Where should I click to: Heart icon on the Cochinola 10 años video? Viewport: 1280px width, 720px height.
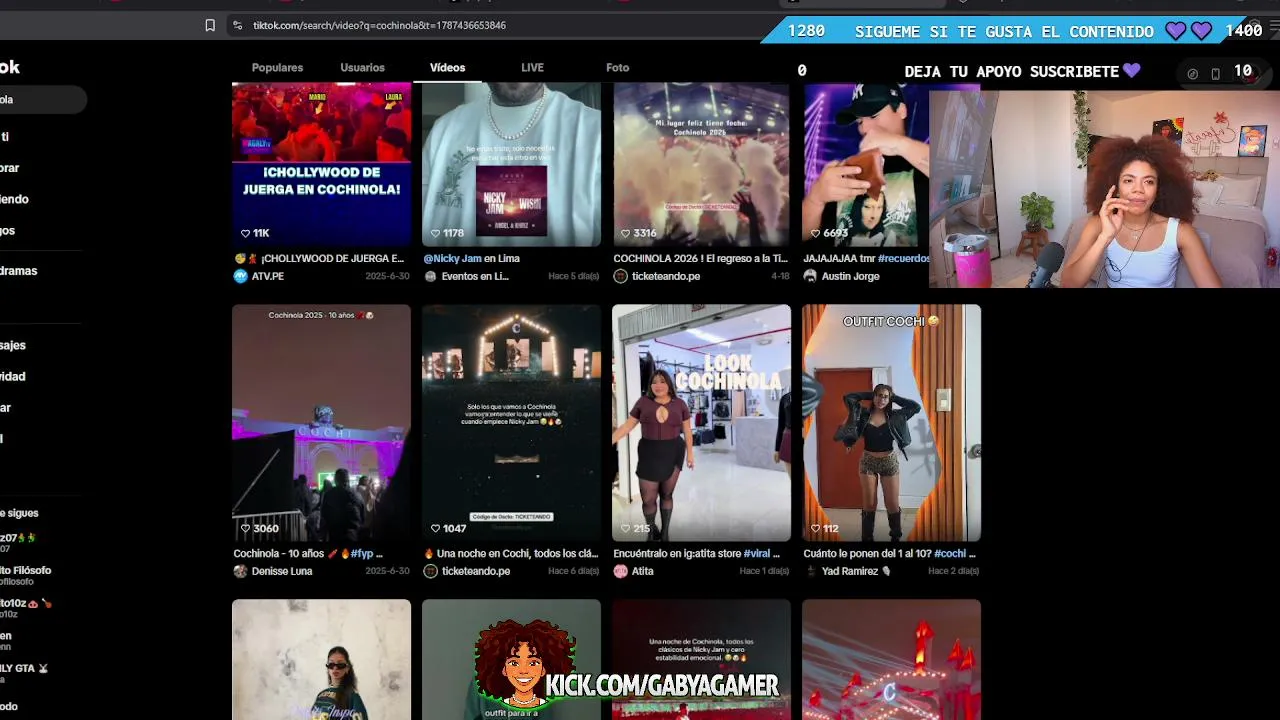(245, 528)
